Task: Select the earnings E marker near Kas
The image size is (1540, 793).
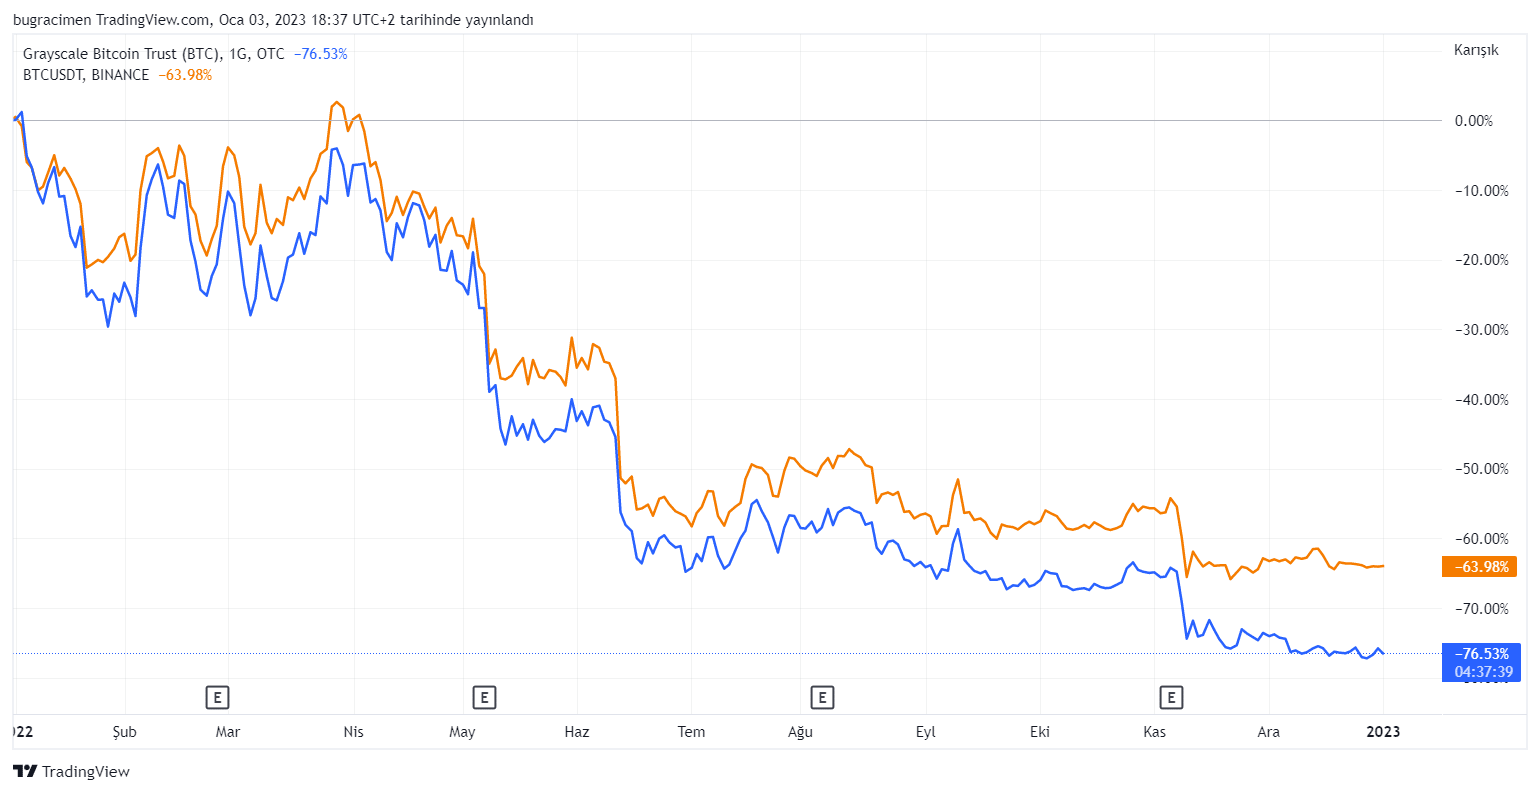Action: click(1170, 697)
